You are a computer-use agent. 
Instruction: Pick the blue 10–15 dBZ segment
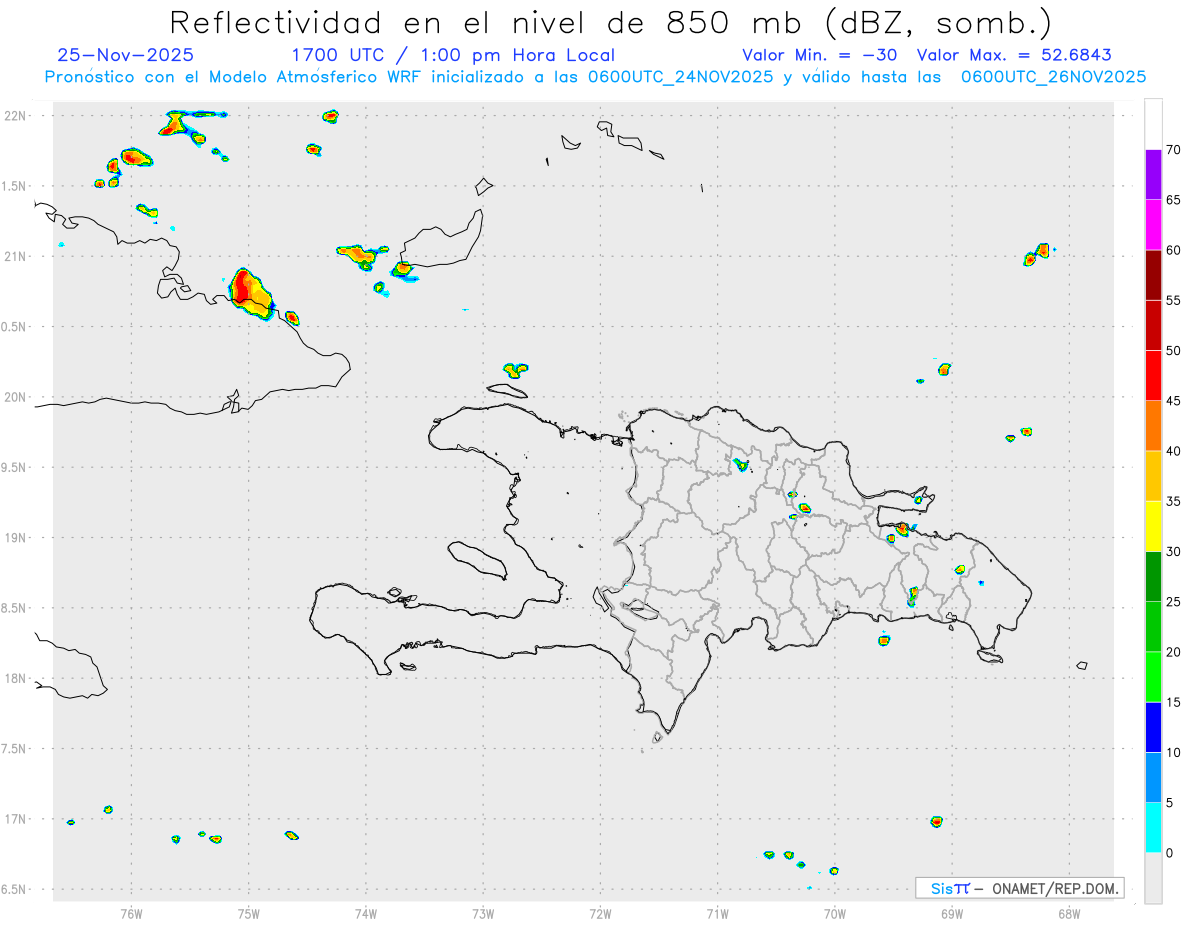1153,727
